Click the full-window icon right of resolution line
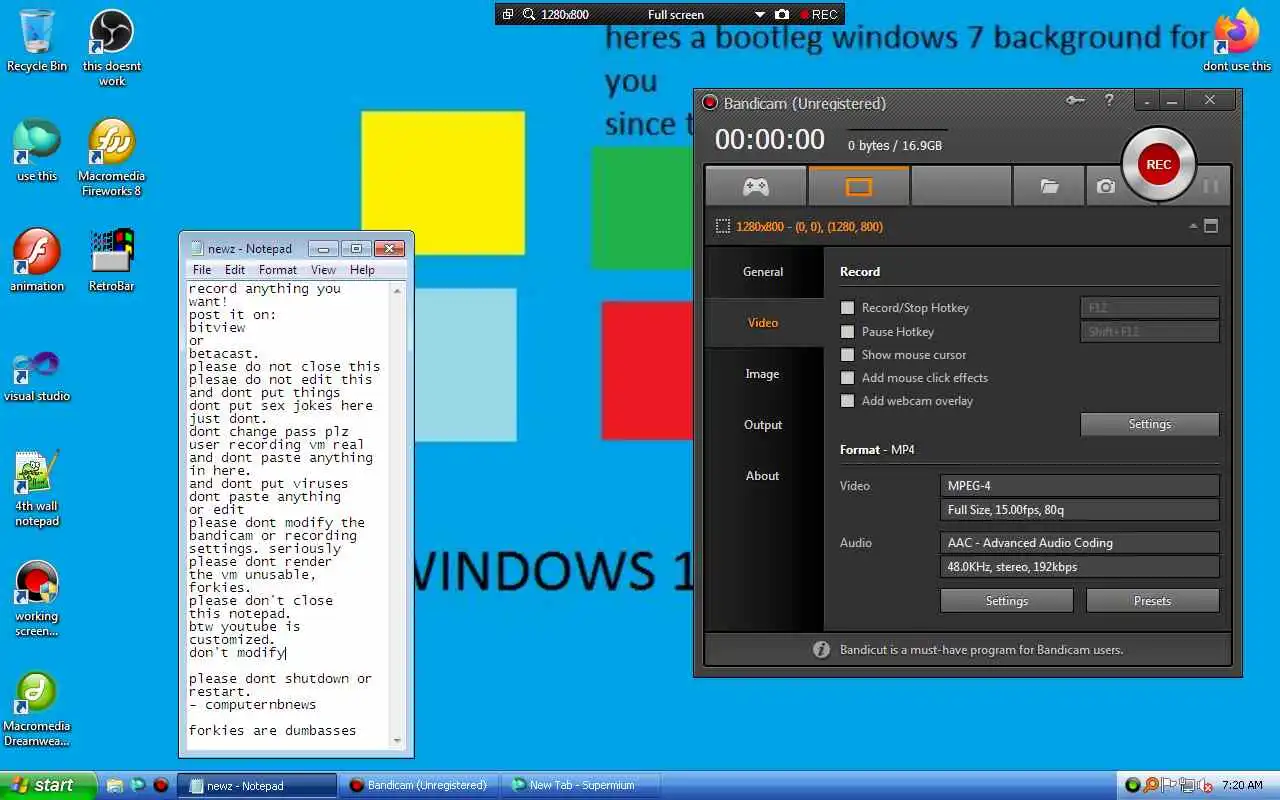The width and height of the screenshot is (1280, 800). click(x=1211, y=226)
